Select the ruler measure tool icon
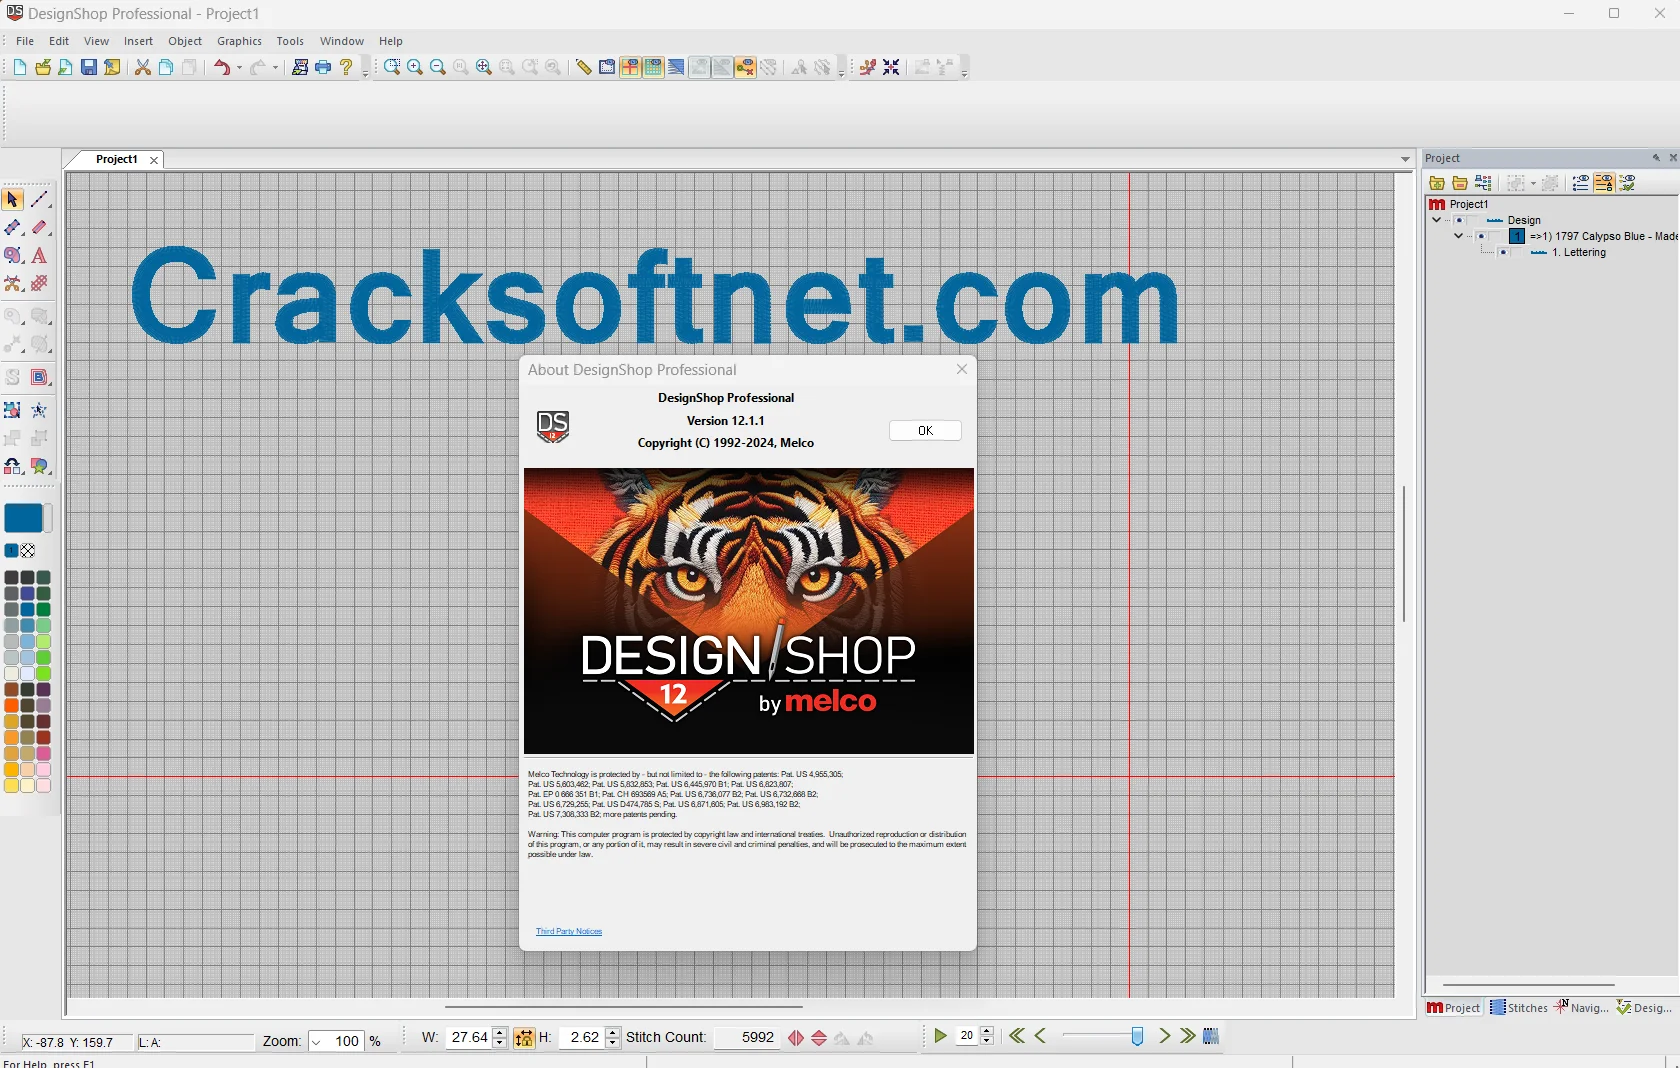 click(x=584, y=67)
